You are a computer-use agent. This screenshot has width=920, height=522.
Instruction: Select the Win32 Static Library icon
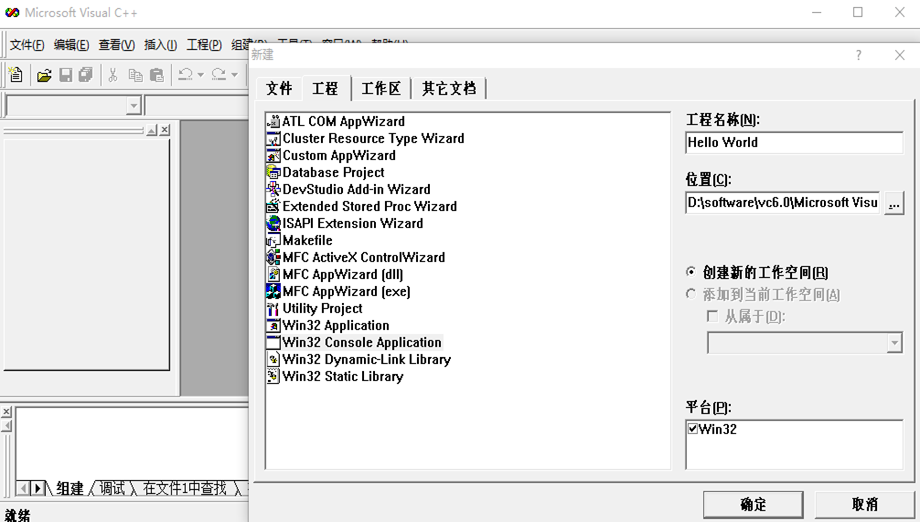pos(273,377)
